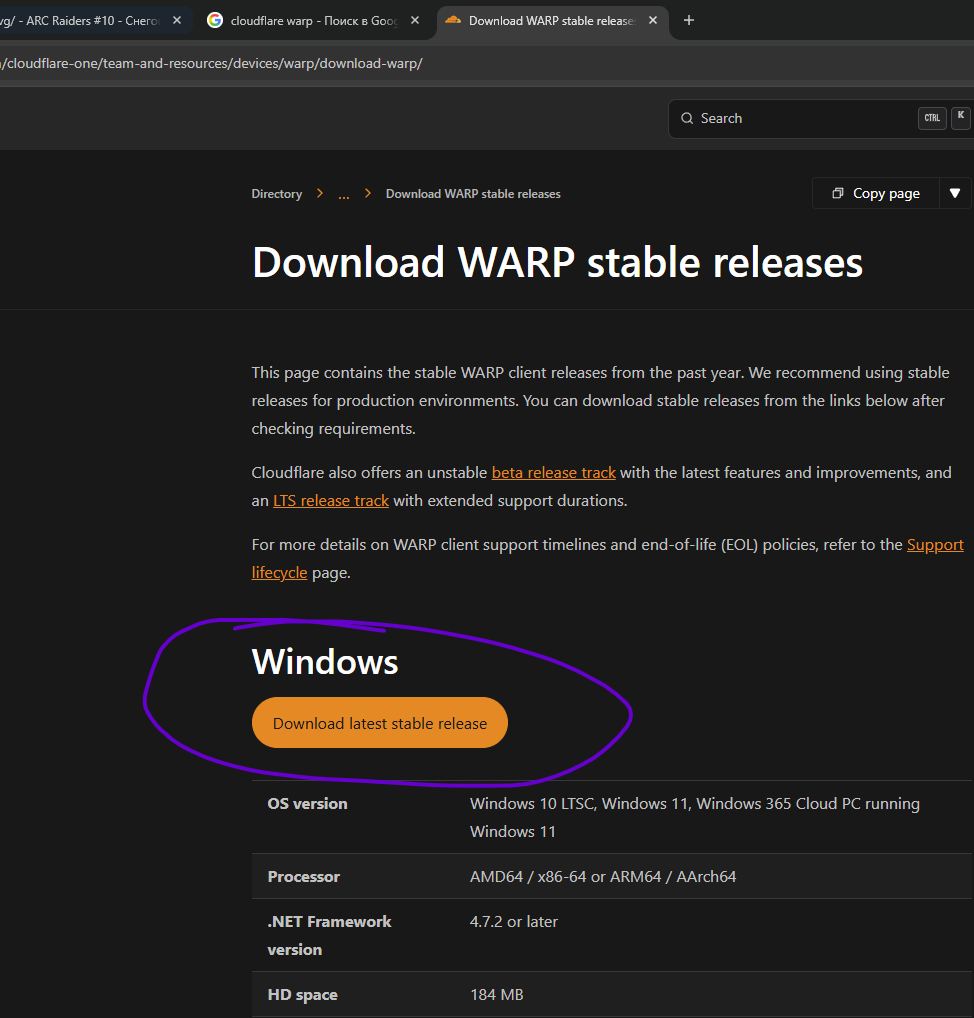Click the '184 MB' value
Viewport: 974px width, 1018px height.
[x=497, y=995]
